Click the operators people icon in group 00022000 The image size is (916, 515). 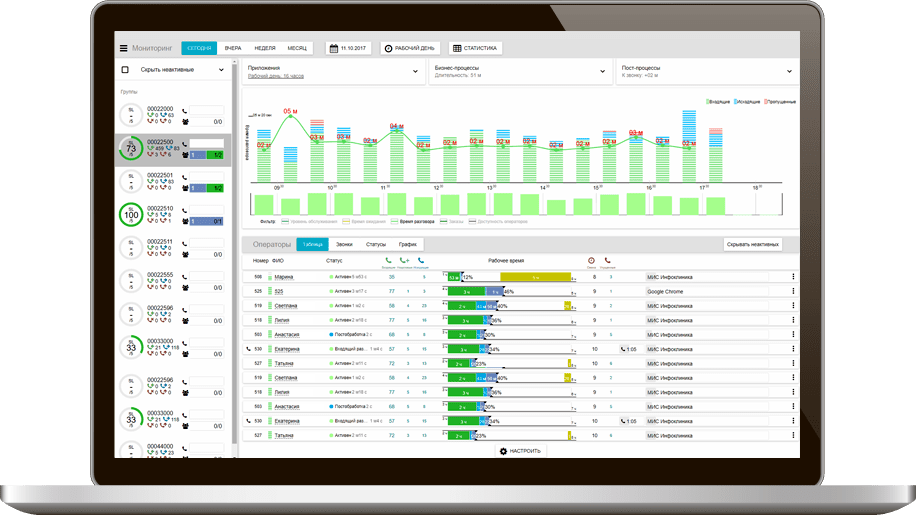pyautogui.click(x=185, y=122)
